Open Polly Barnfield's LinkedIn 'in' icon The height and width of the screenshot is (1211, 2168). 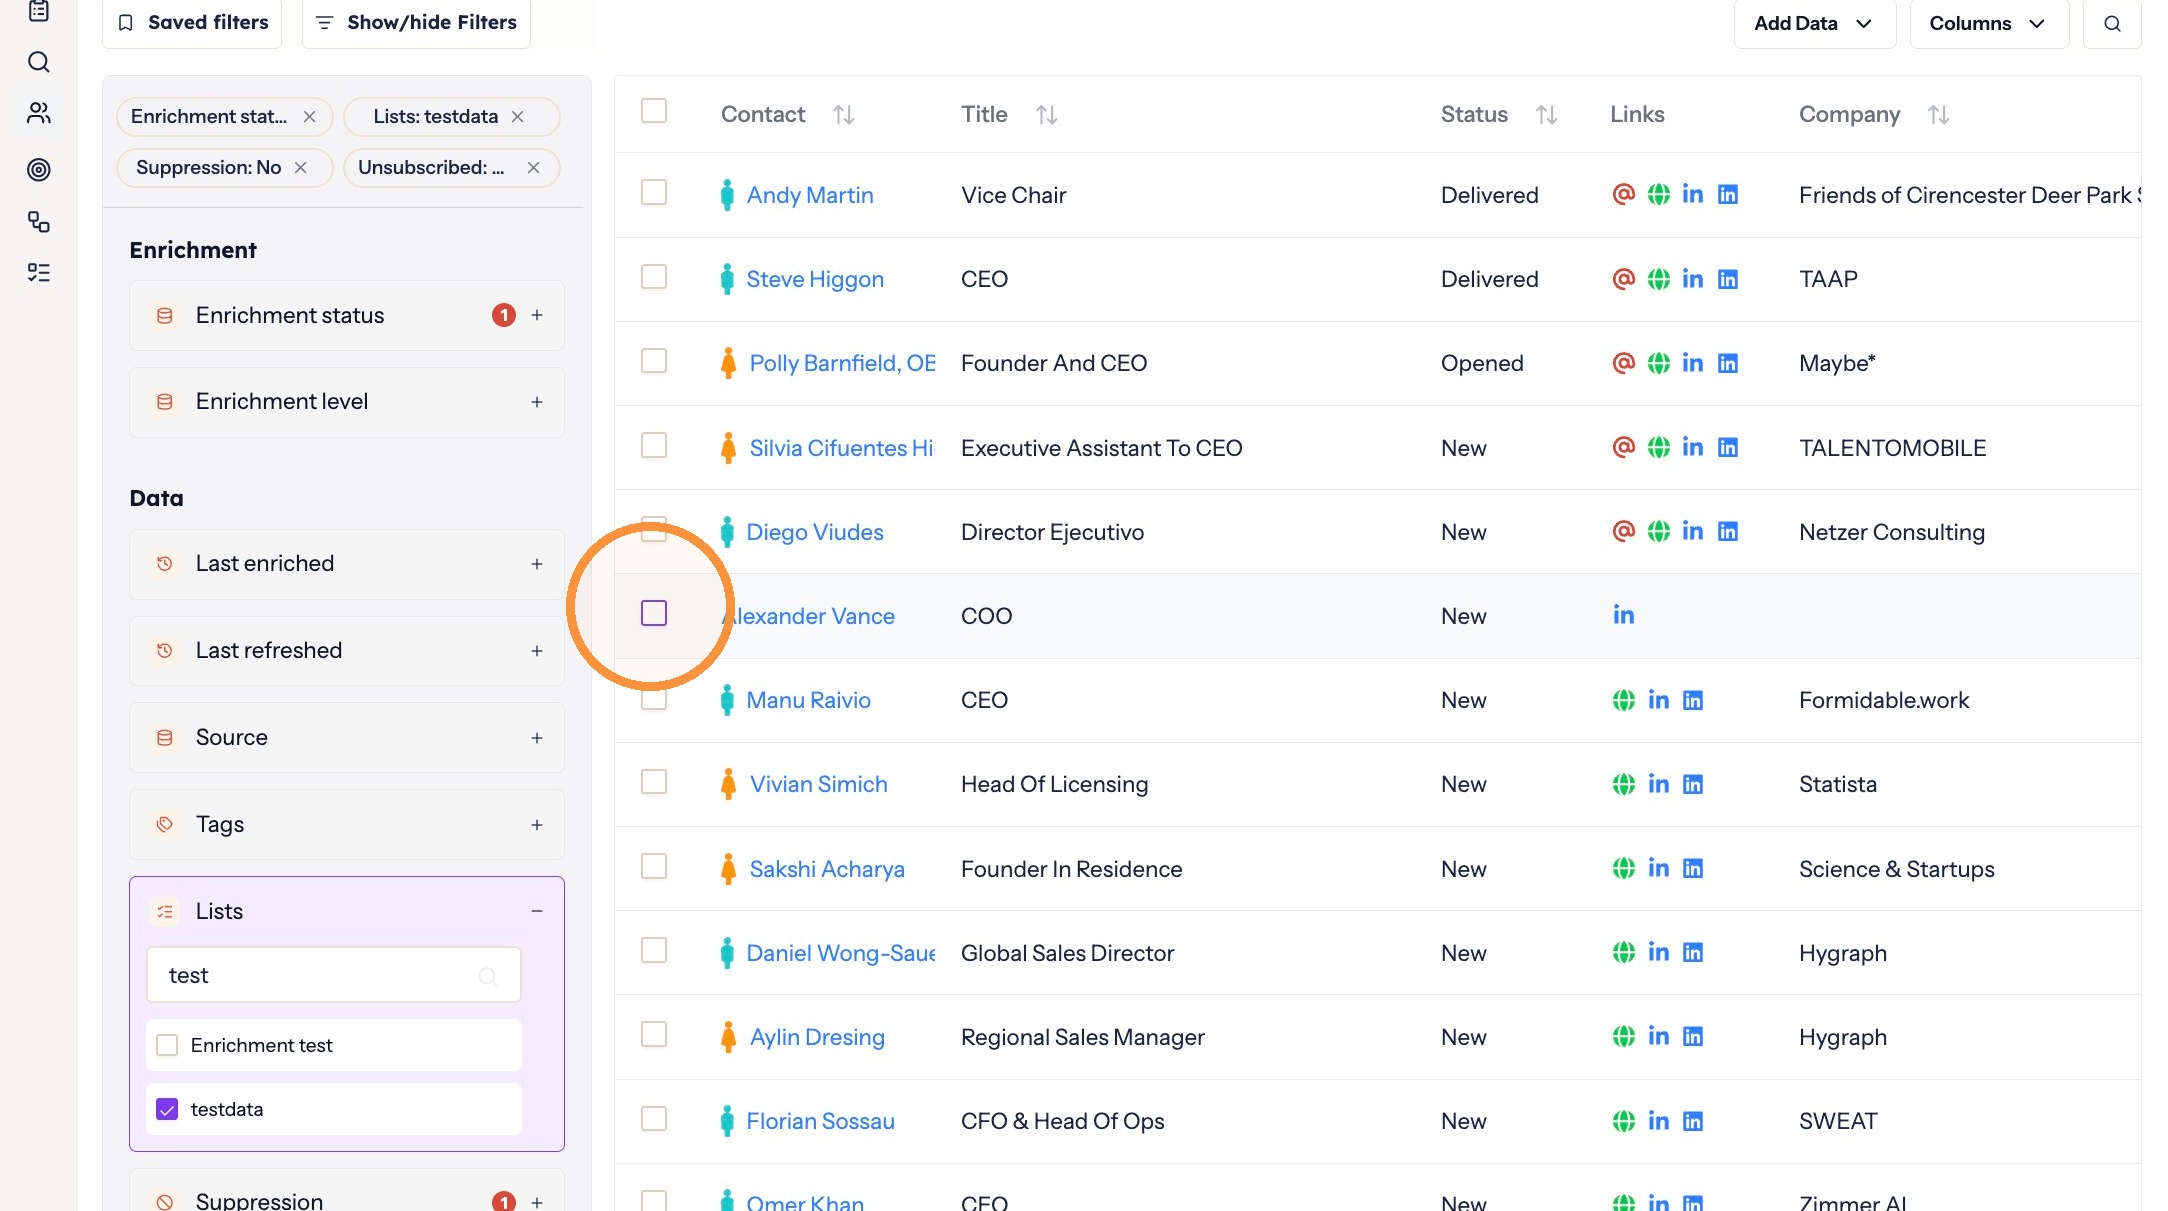click(x=1693, y=362)
